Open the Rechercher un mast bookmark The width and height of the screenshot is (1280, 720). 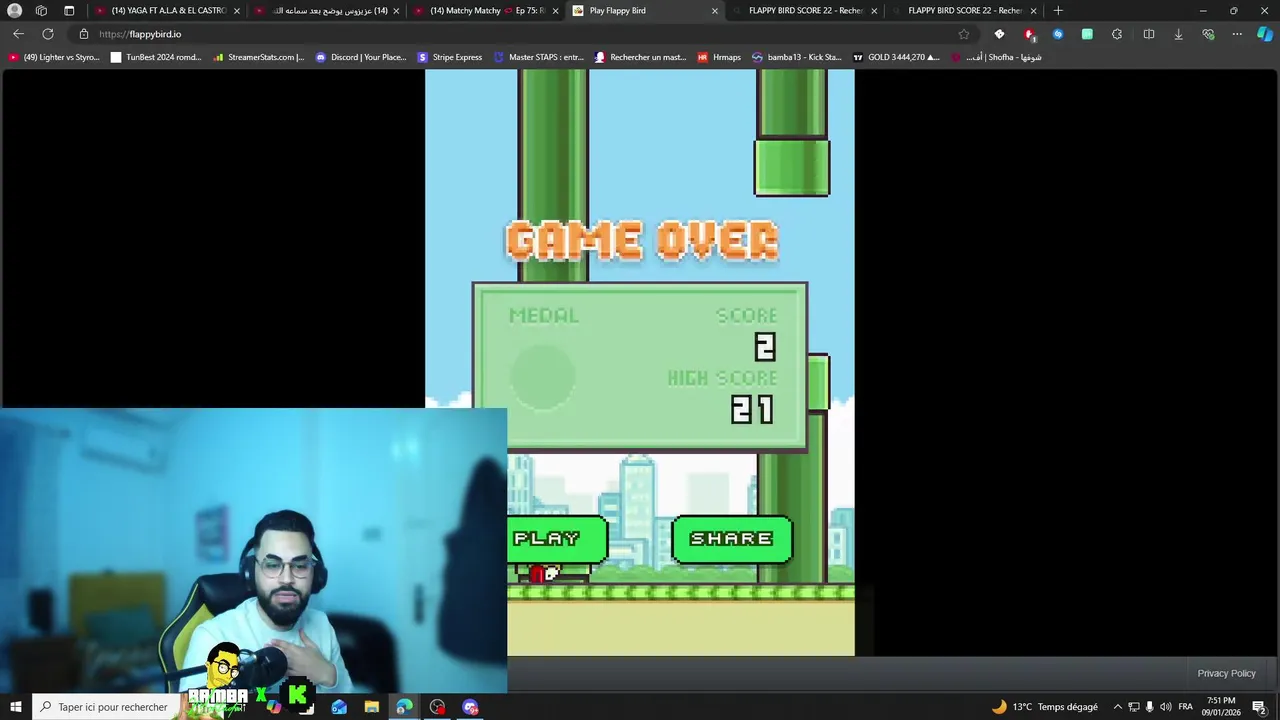pyautogui.click(x=640, y=57)
